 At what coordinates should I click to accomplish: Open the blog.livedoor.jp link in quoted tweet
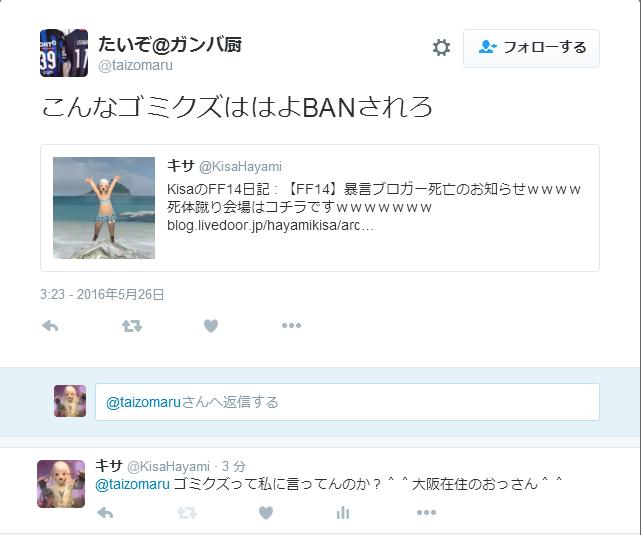point(270,225)
